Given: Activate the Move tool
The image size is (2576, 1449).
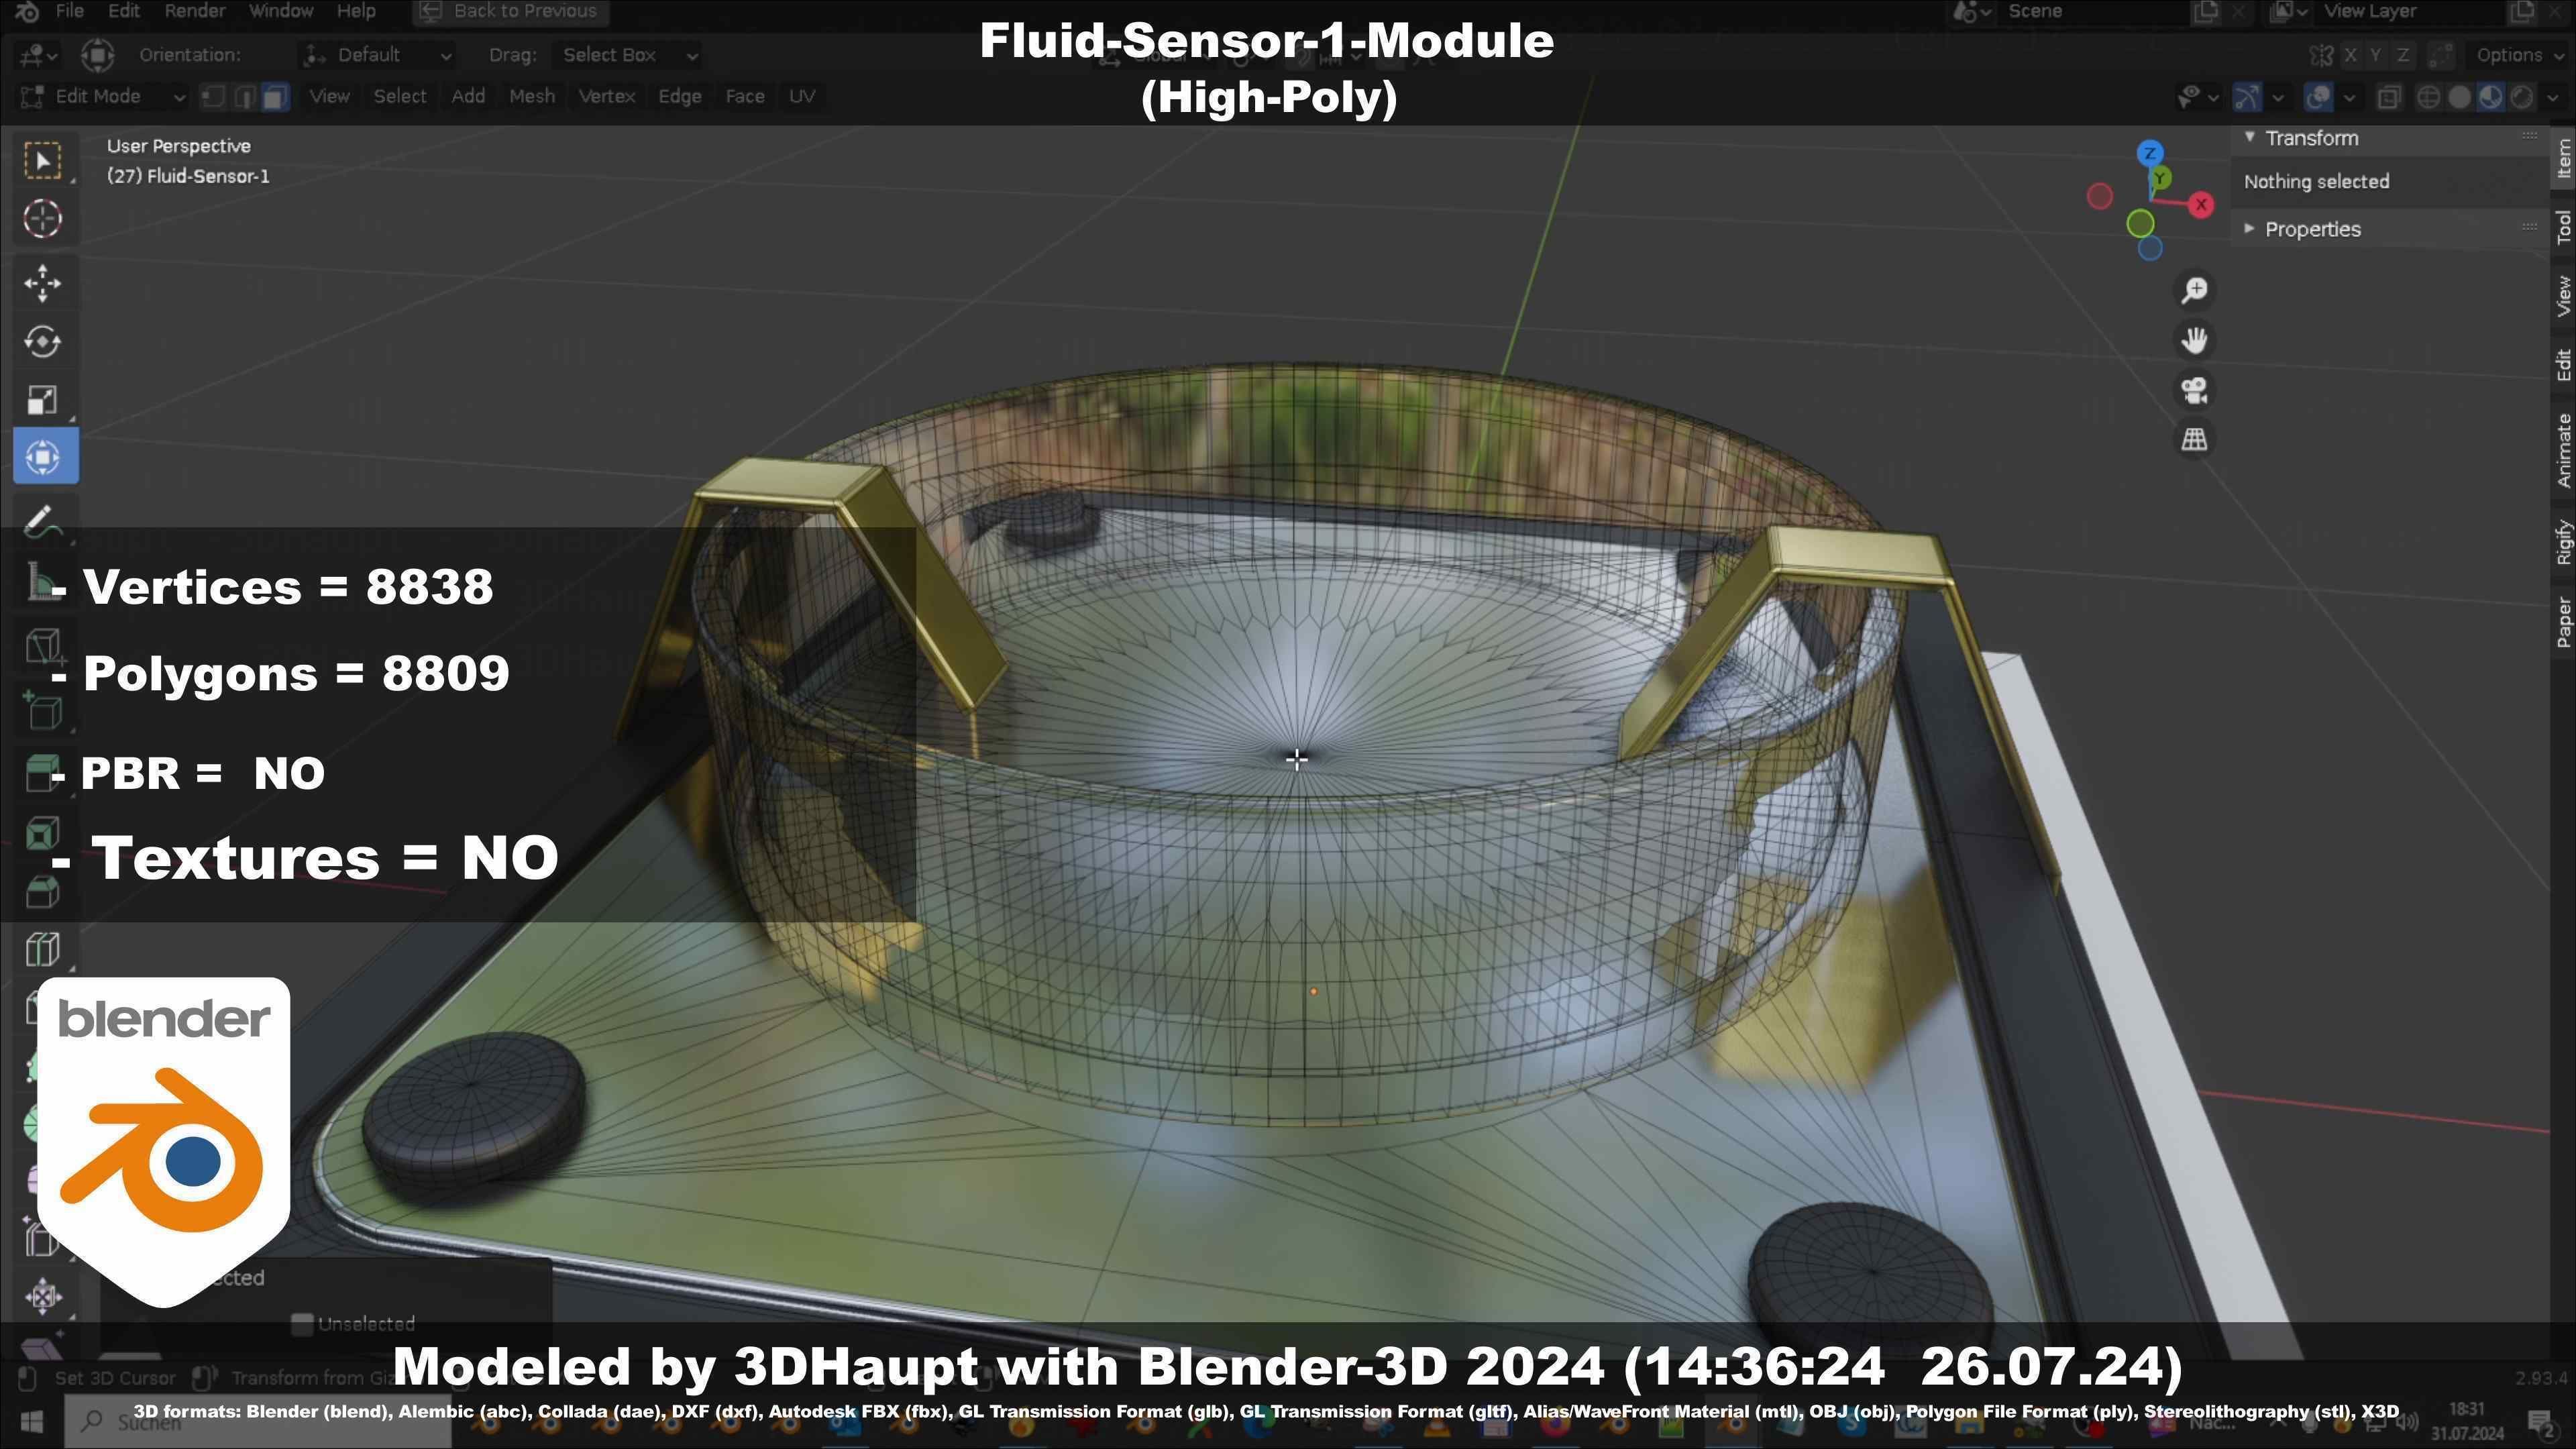Looking at the screenshot, I should pyautogui.click(x=43, y=283).
